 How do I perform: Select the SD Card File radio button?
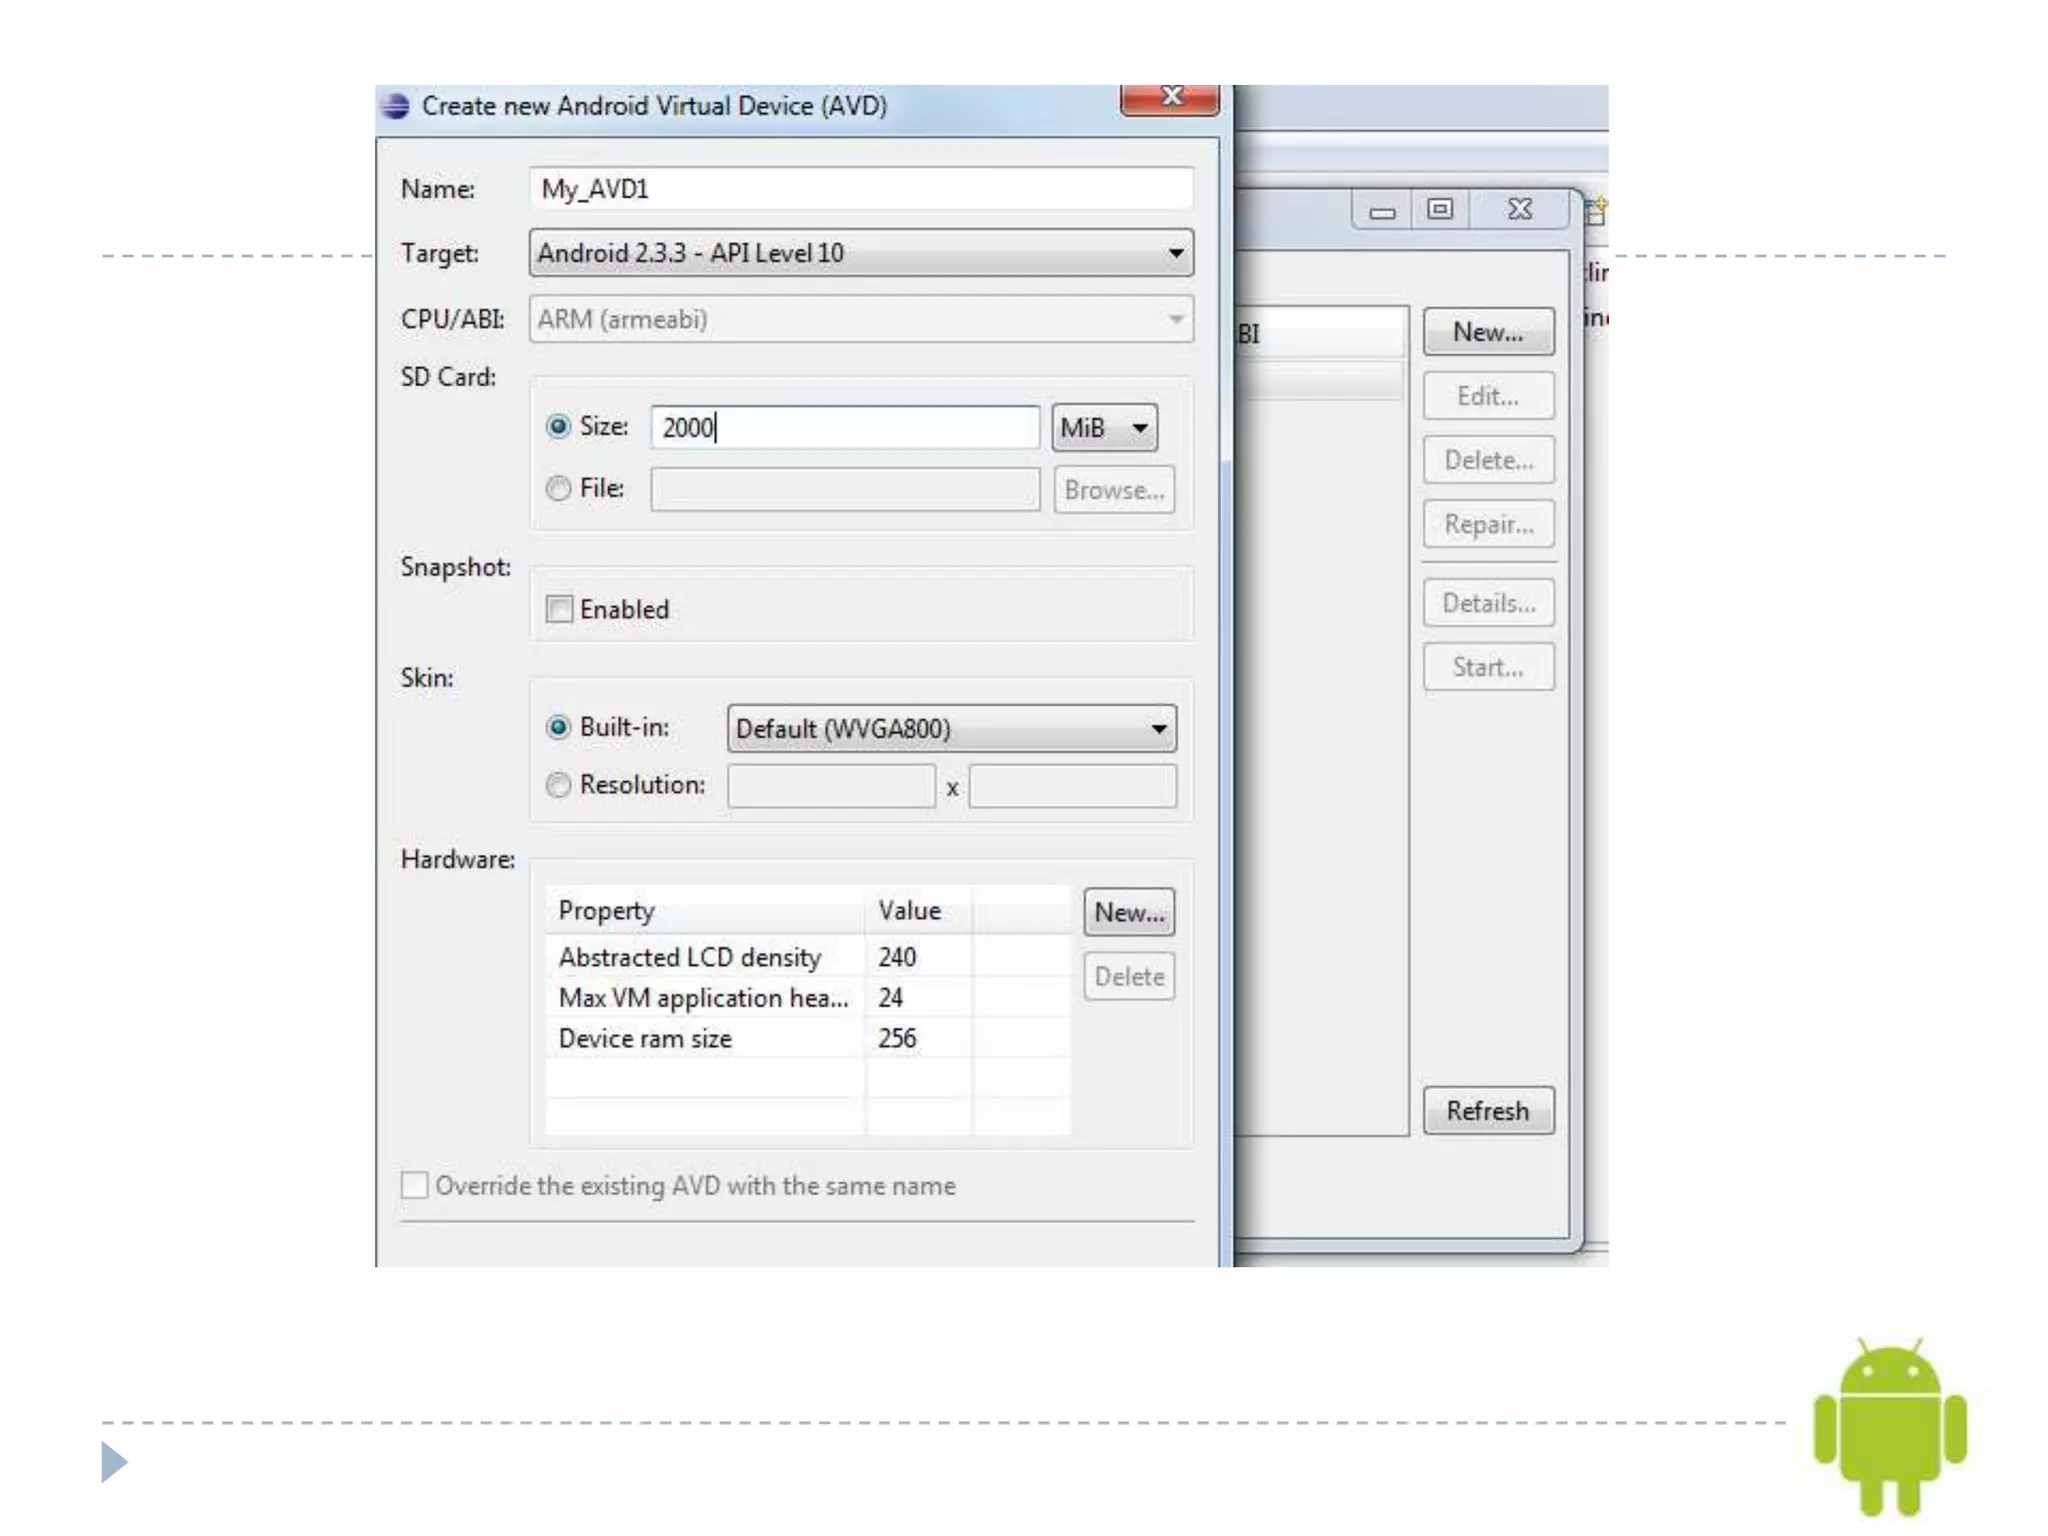(558, 488)
